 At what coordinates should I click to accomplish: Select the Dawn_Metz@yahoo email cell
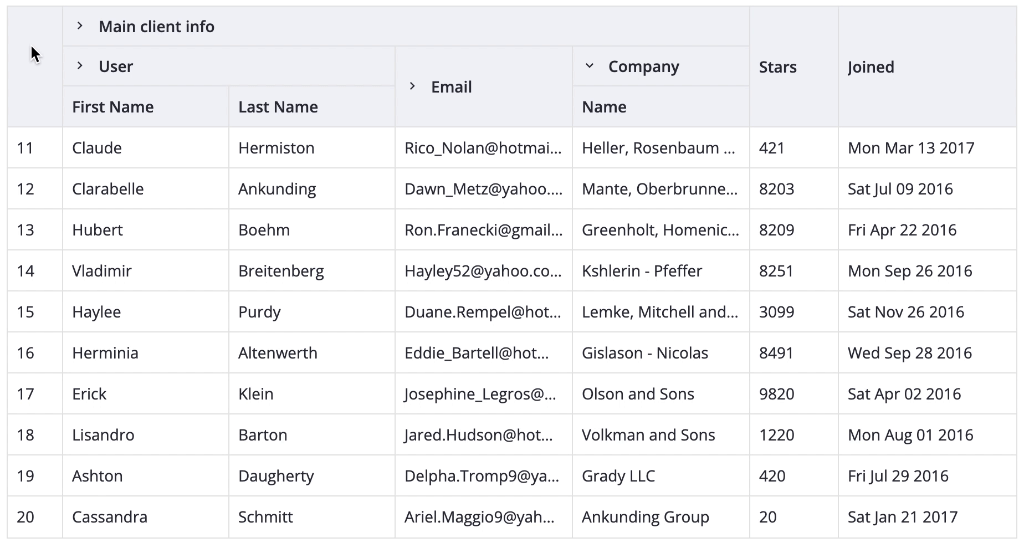tap(484, 189)
